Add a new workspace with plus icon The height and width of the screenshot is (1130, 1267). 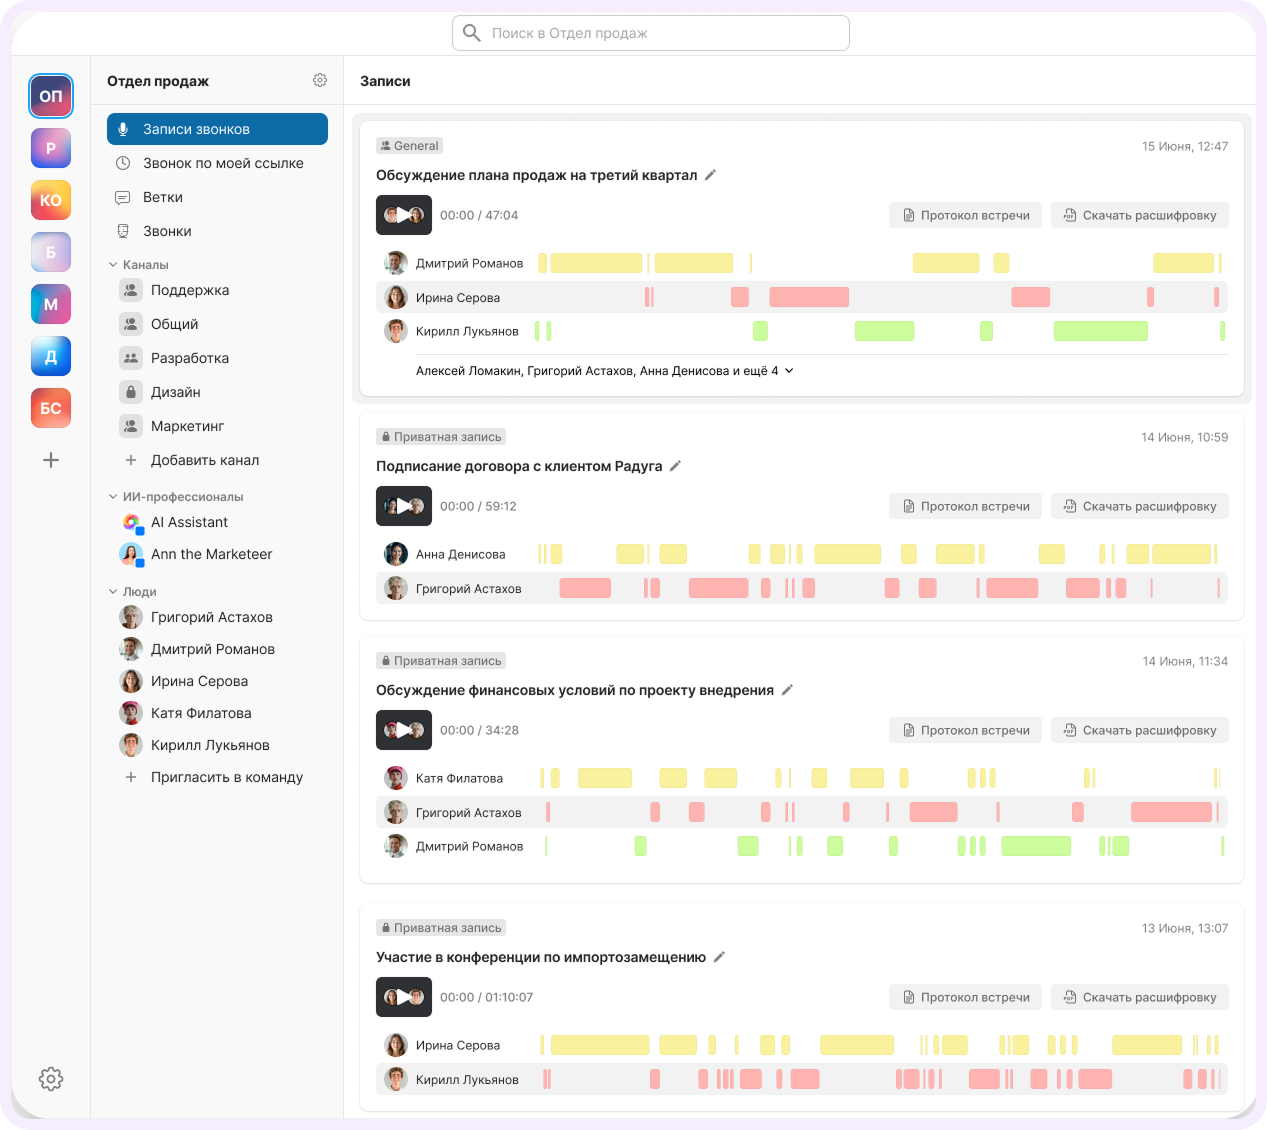(x=51, y=460)
